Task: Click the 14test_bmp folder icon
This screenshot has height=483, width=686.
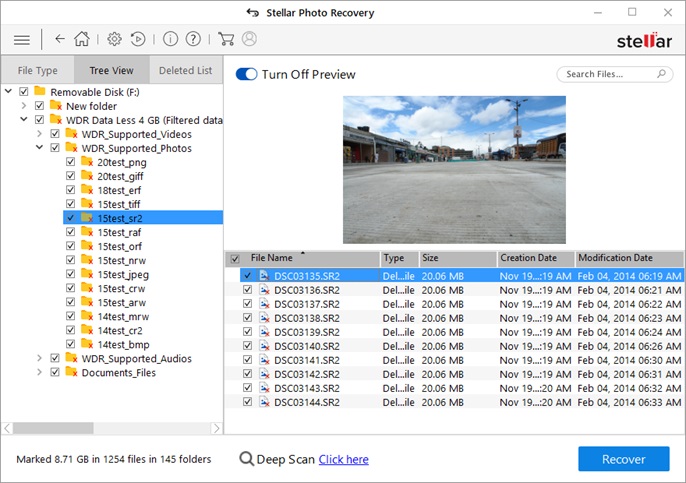Action: coord(87,344)
